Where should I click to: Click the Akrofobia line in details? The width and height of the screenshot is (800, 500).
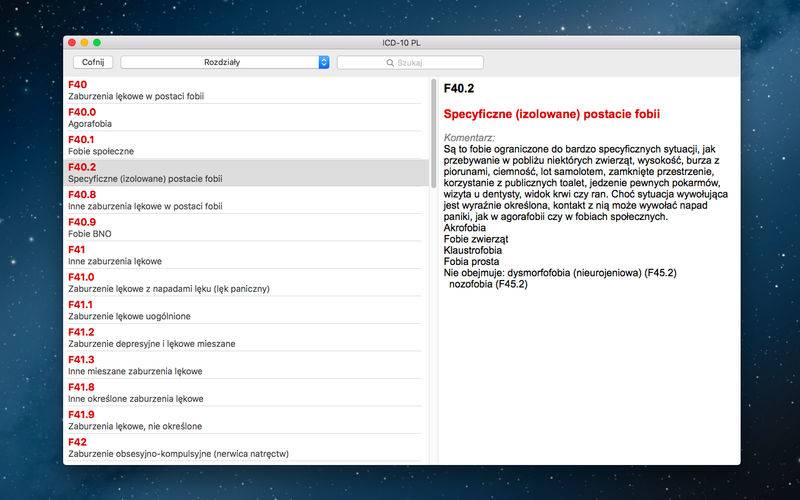(465, 228)
